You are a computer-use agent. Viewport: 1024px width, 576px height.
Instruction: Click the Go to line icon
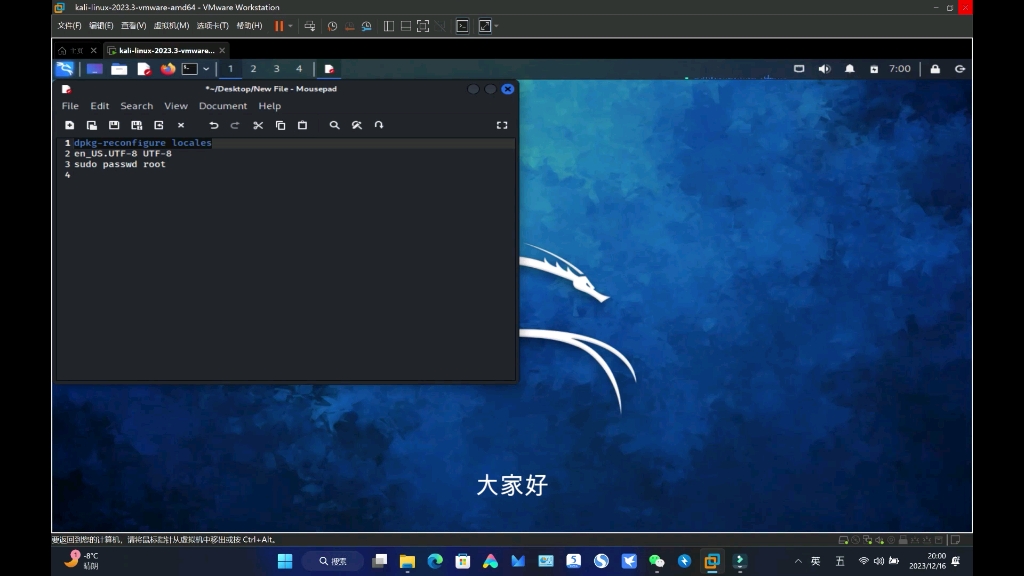[x=379, y=125]
